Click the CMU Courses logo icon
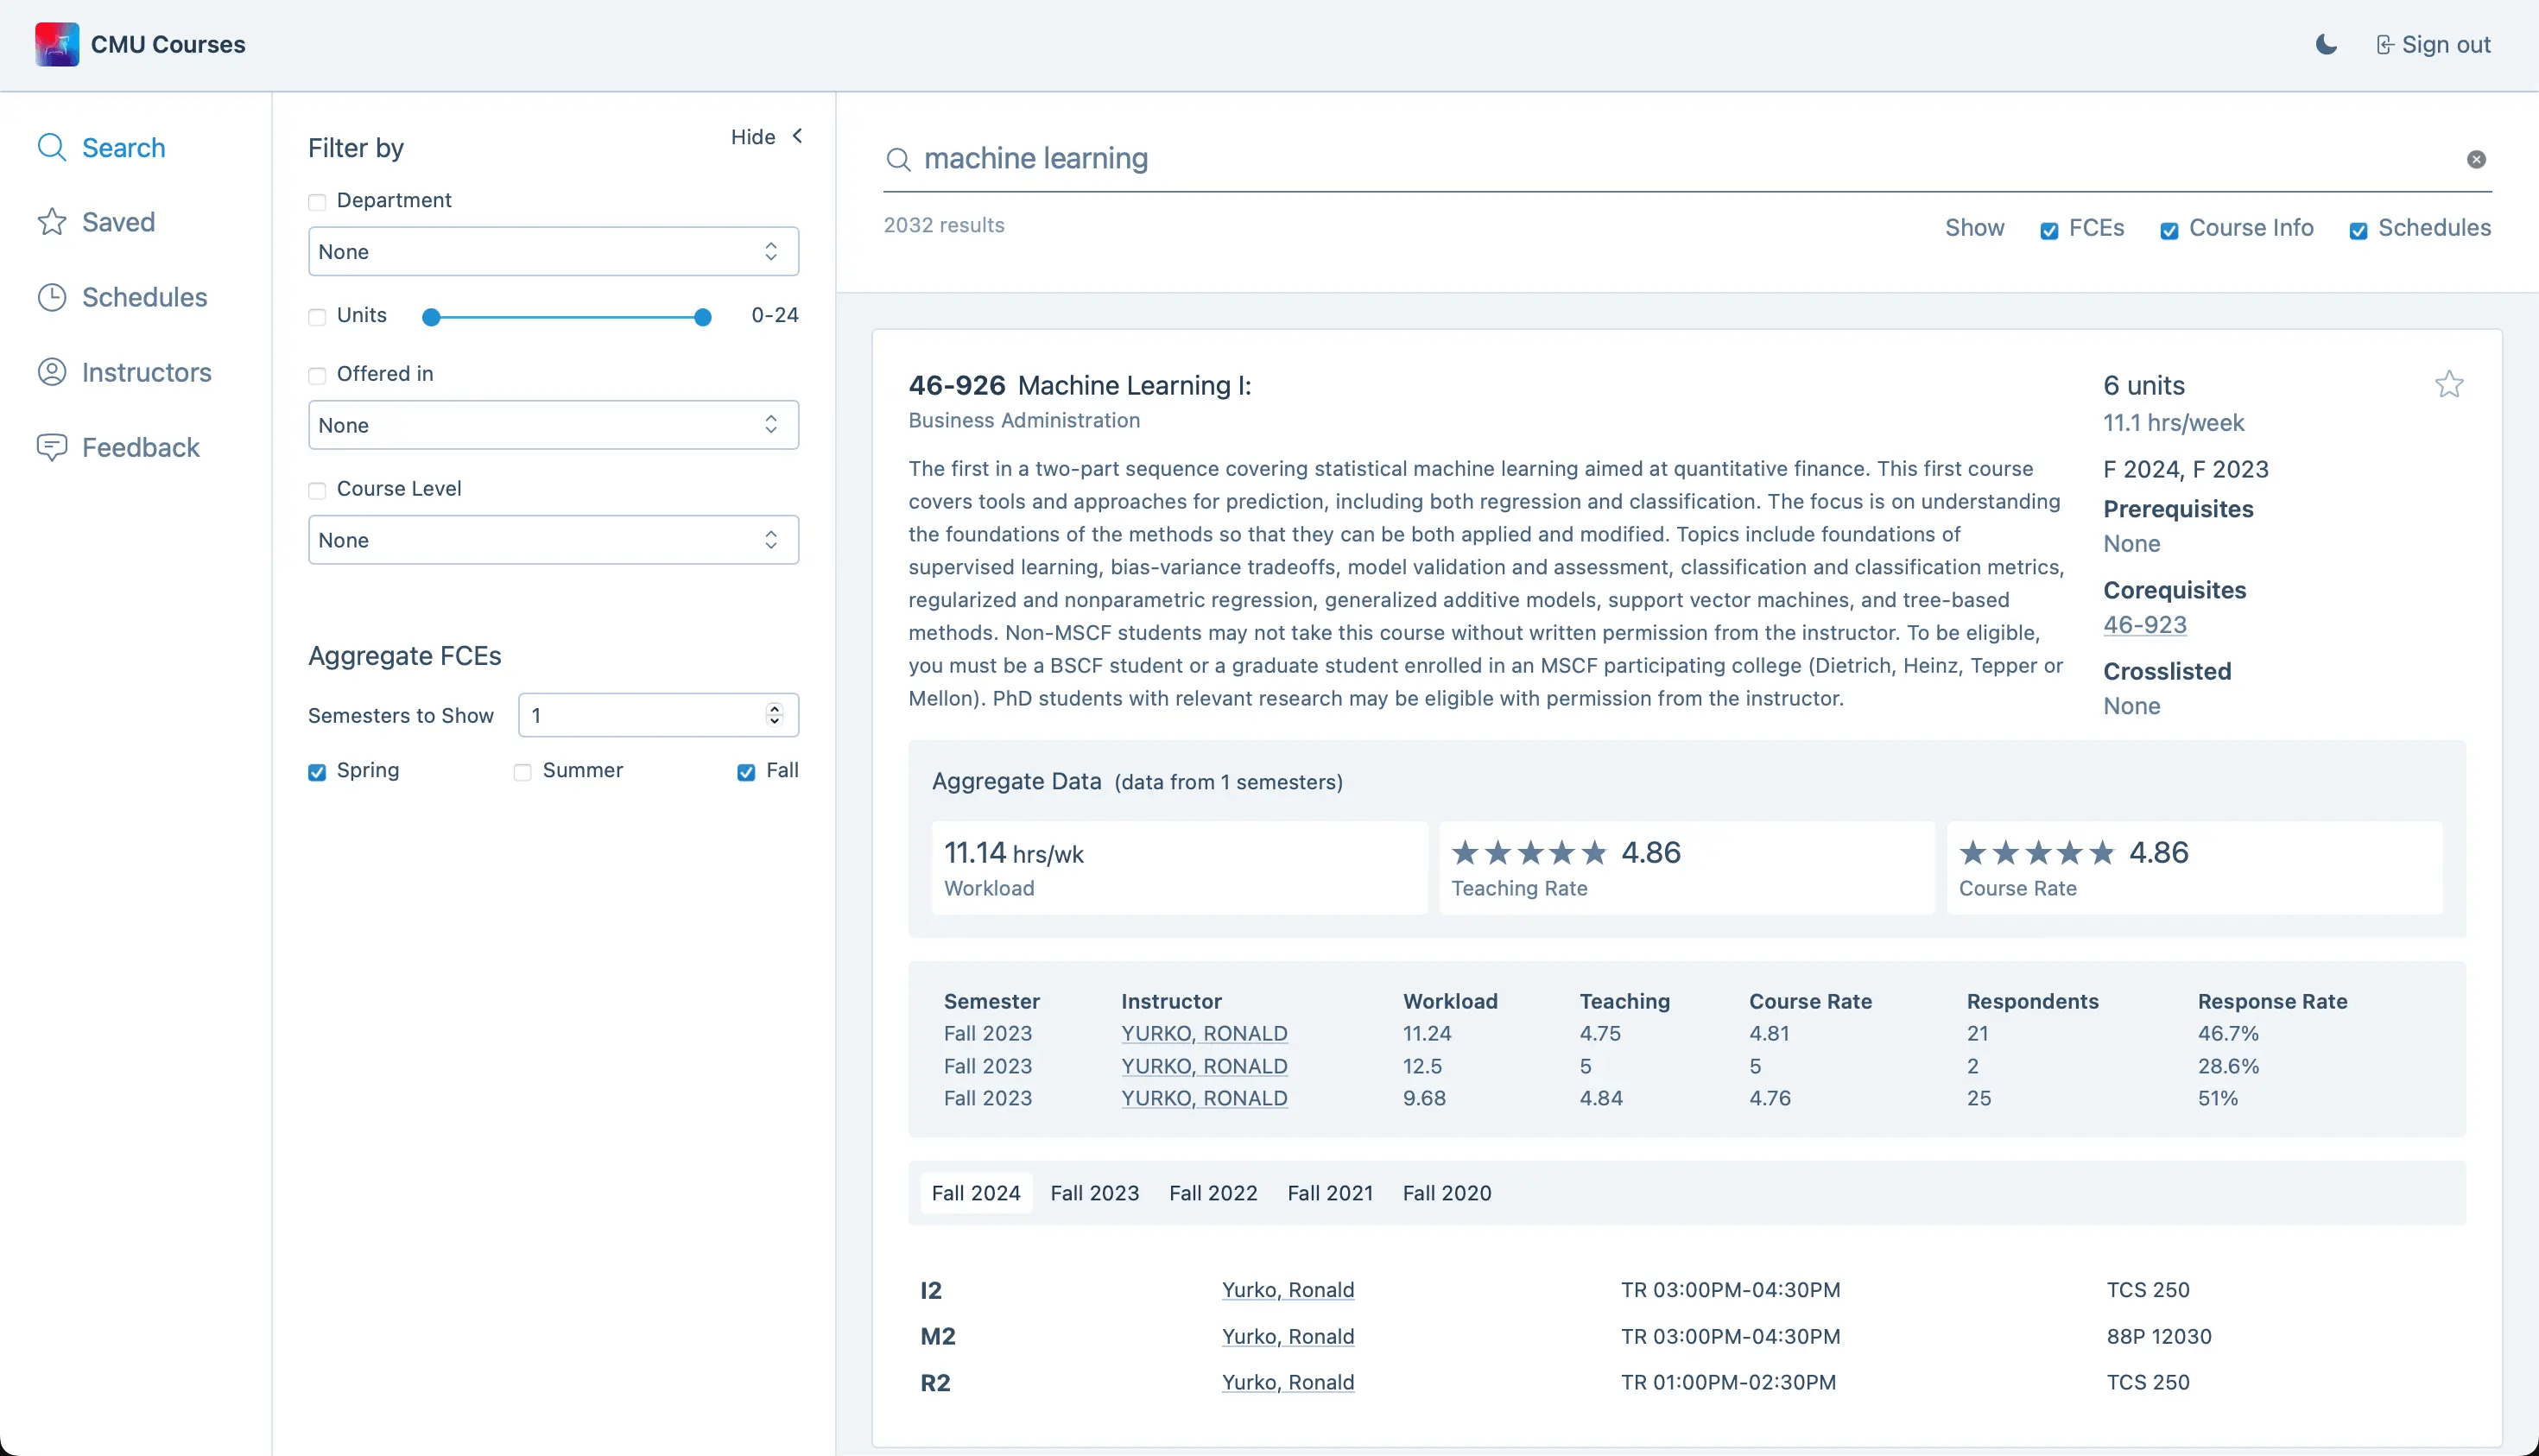2539x1456 pixels. [57, 44]
